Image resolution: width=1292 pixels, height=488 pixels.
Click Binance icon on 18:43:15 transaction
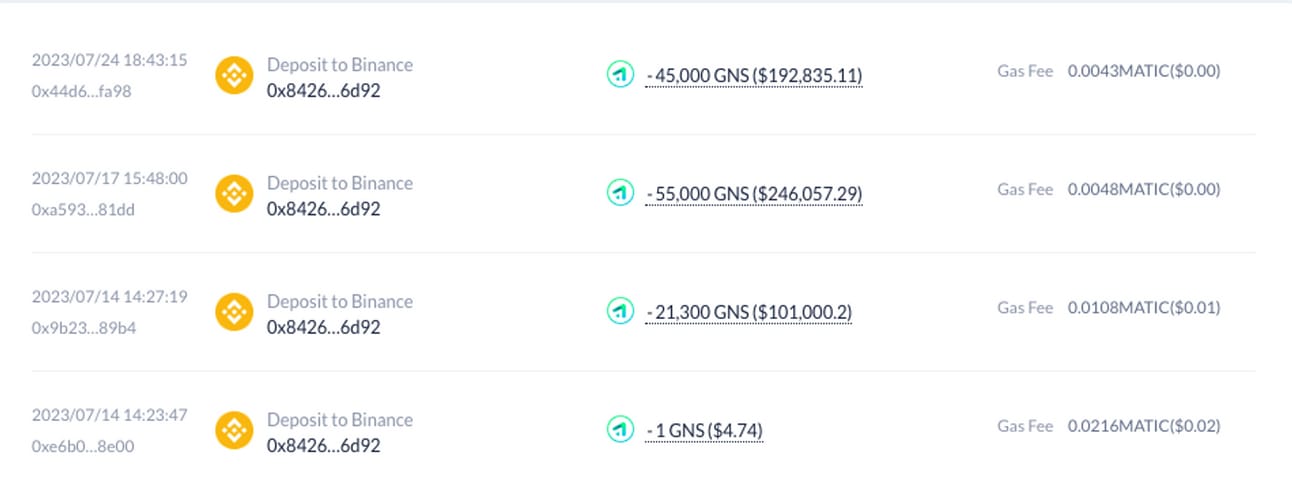(x=234, y=76)
